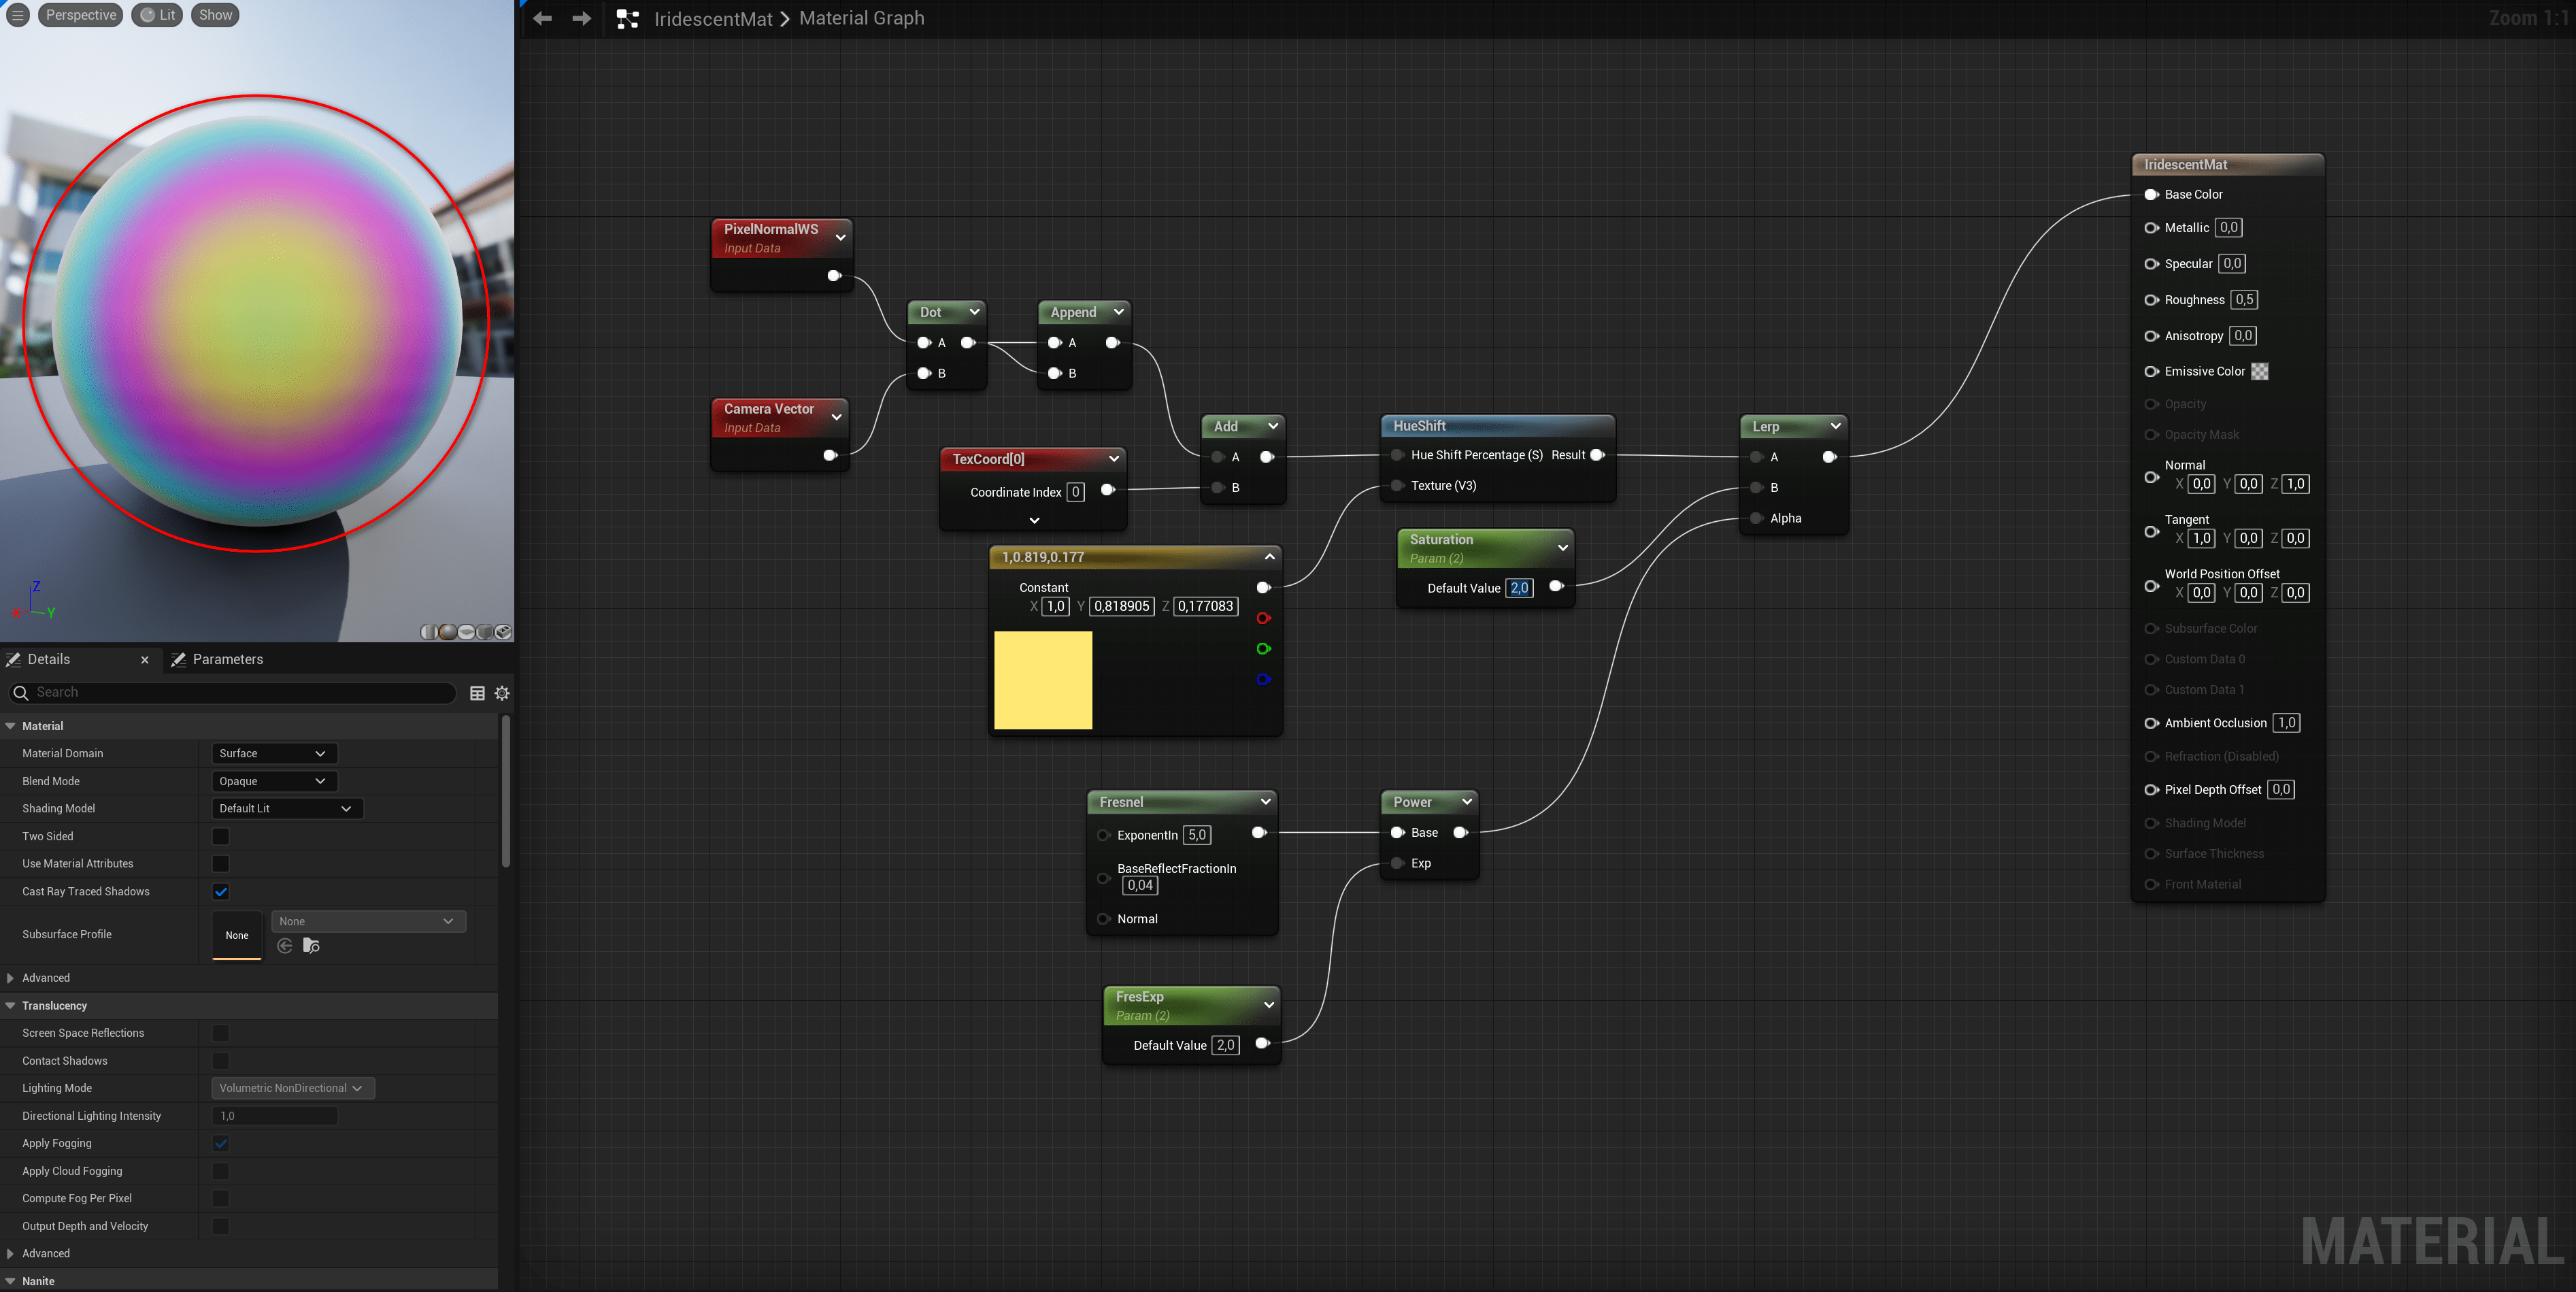Click the Lit view mode button

(x=157, y=15)
